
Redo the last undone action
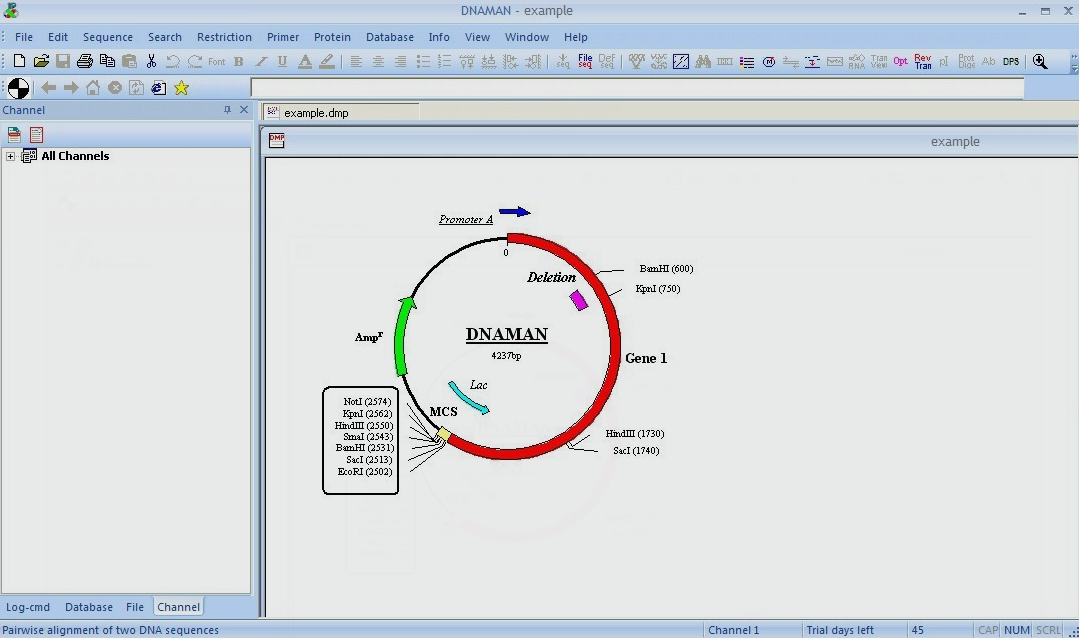195,61
